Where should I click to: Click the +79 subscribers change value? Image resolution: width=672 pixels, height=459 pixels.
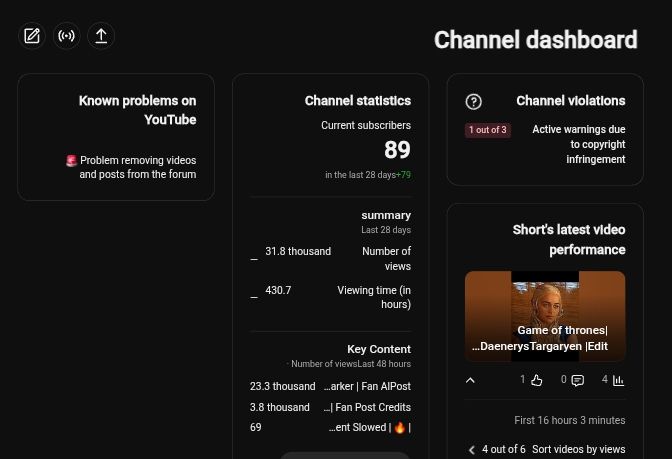tap(403, 175)
